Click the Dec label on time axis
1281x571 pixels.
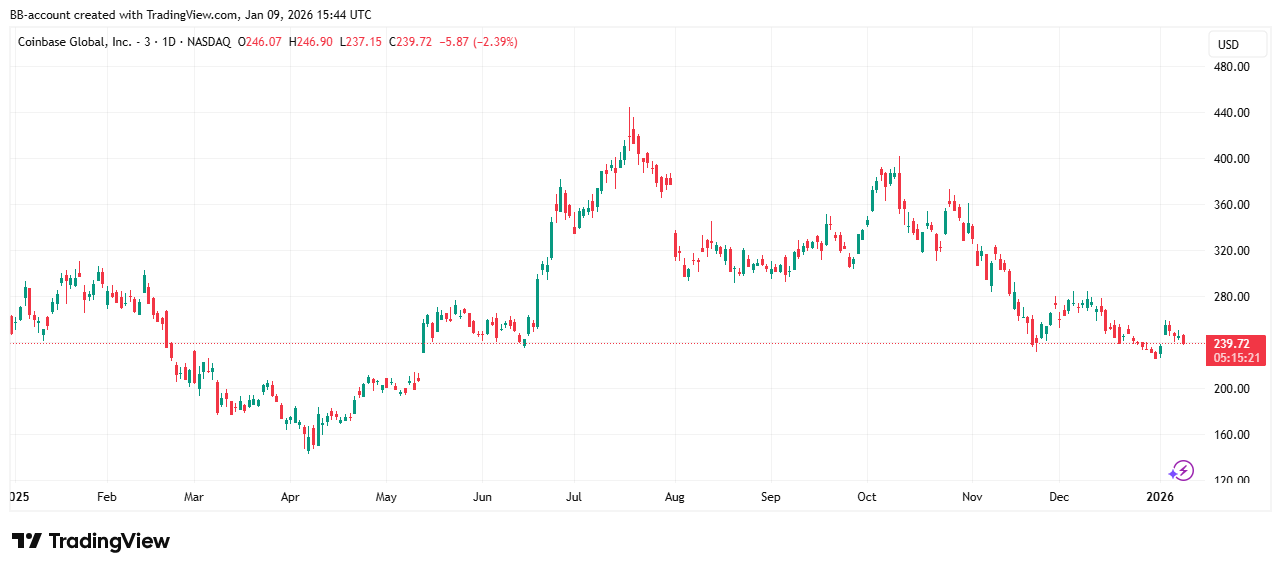(1059, 496)
